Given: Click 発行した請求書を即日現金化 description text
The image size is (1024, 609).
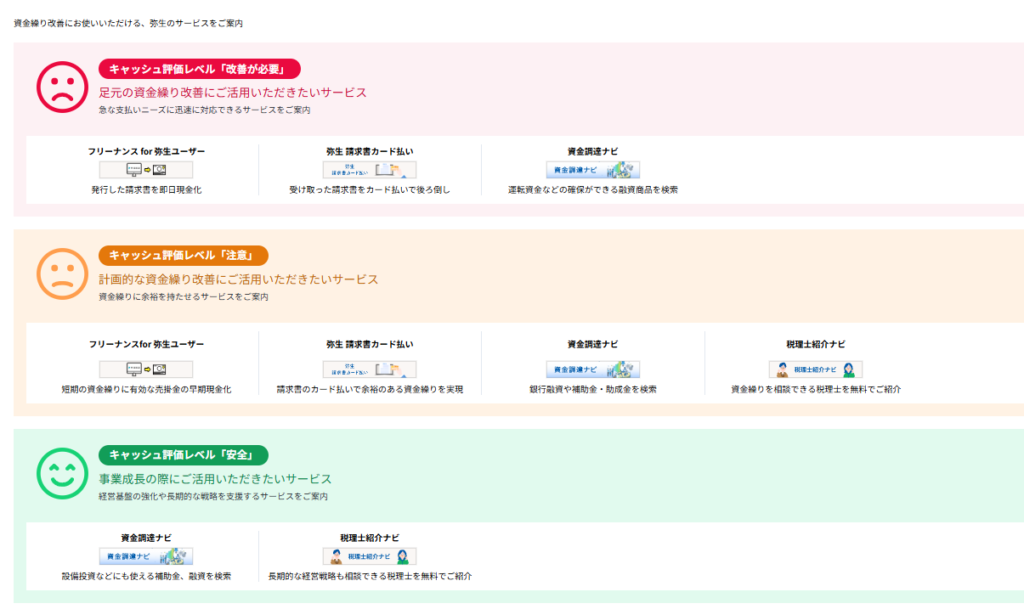Looking at the screenshot, I should [x=146, y=189].
